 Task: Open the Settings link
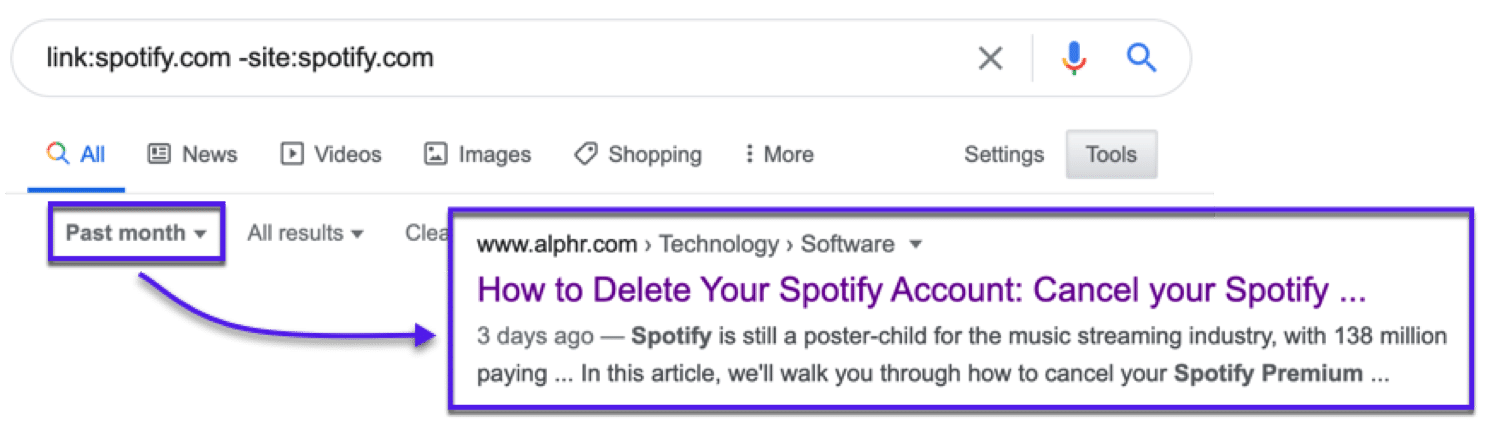1003,154
